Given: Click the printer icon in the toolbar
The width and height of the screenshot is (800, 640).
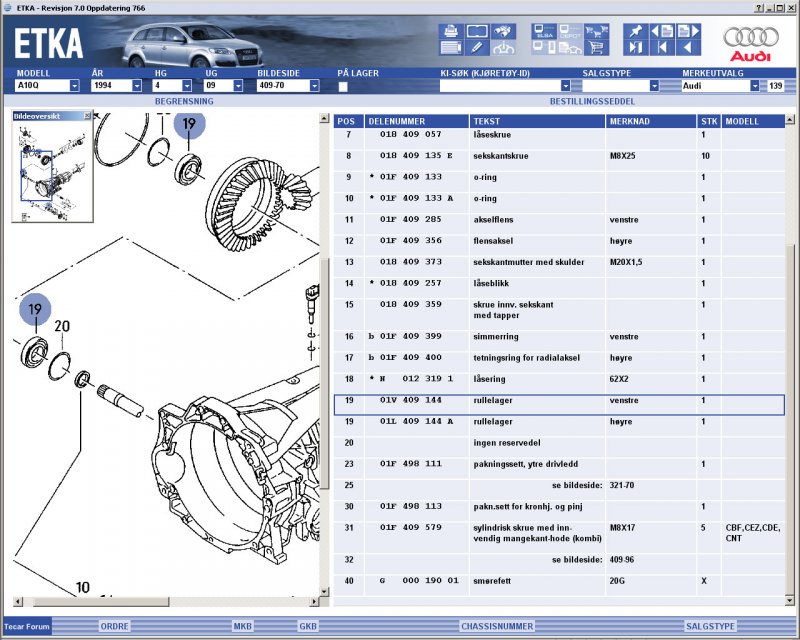Looking at the screenshot, I should click(451, 30).
